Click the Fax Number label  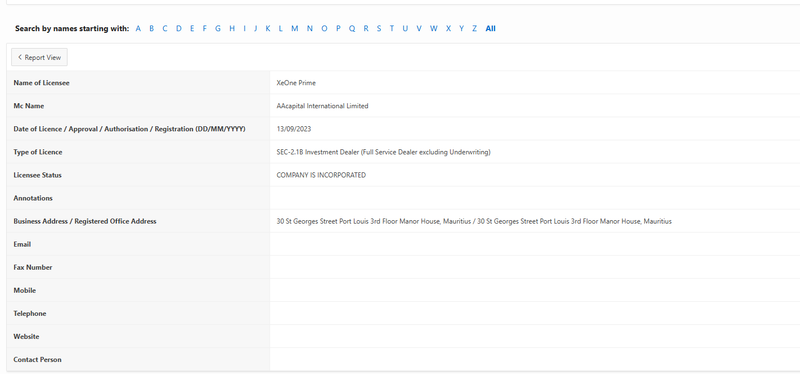tap(33, 267)
